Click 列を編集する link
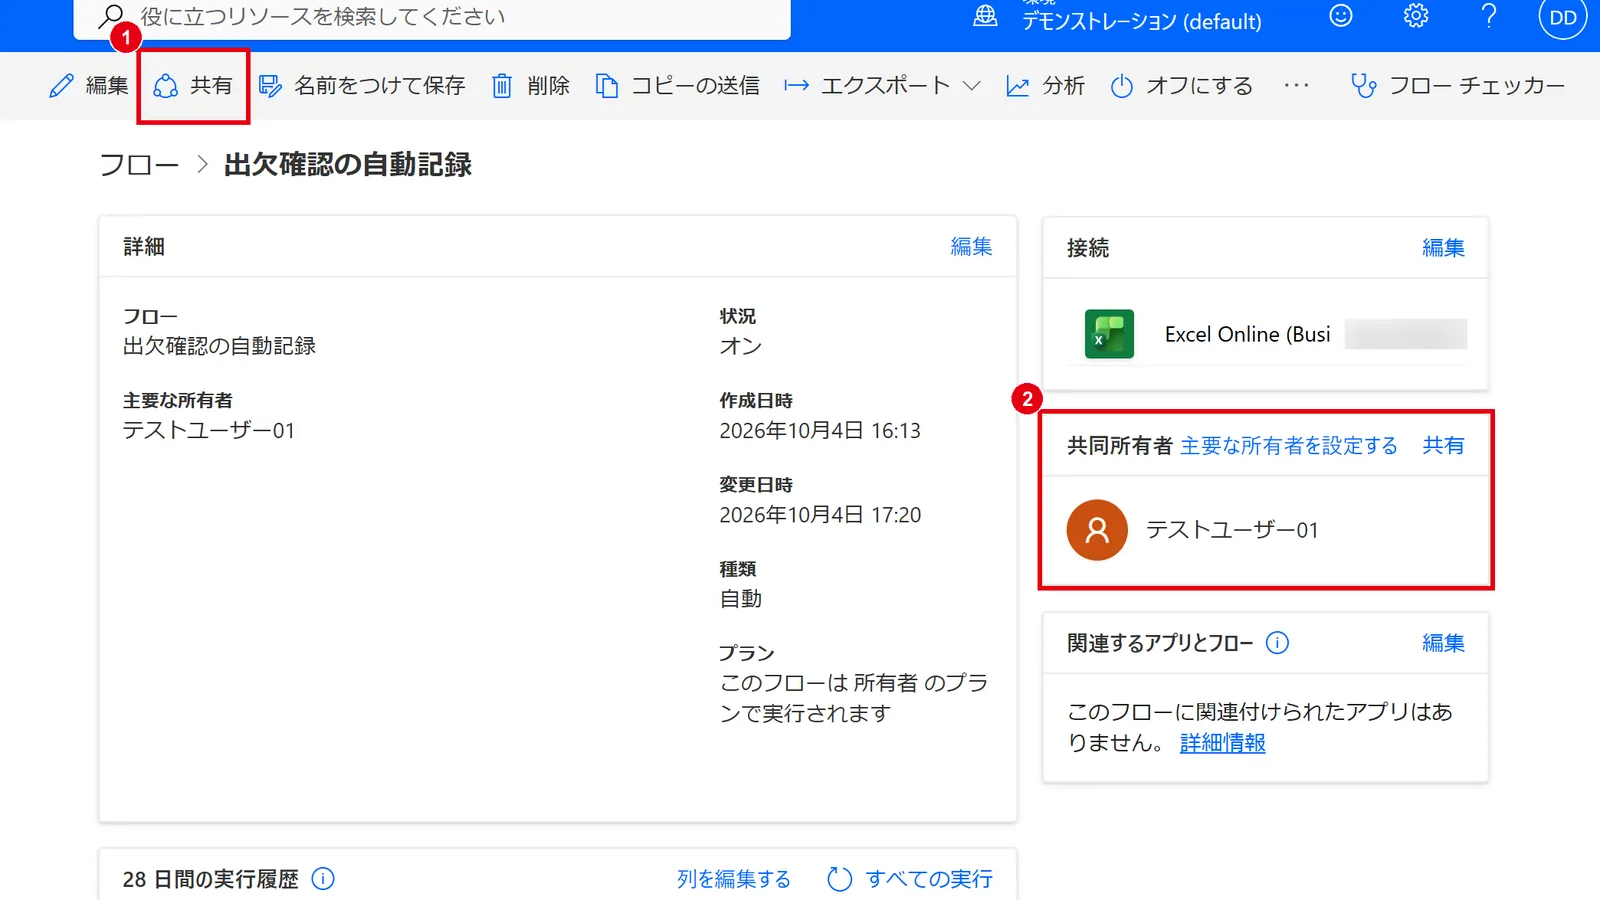1600x900 pixels. tap(734, 879)
